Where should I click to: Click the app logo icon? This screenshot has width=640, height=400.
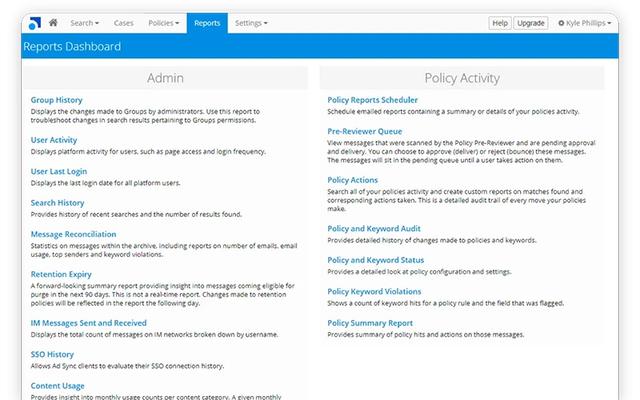(x=34, y=22)
